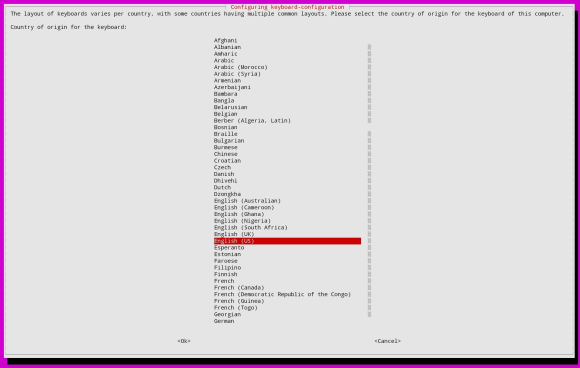The height and width of the screenshot is (368, 580).
Task: Select English (Ghana) layout
Action: (239, 214)
